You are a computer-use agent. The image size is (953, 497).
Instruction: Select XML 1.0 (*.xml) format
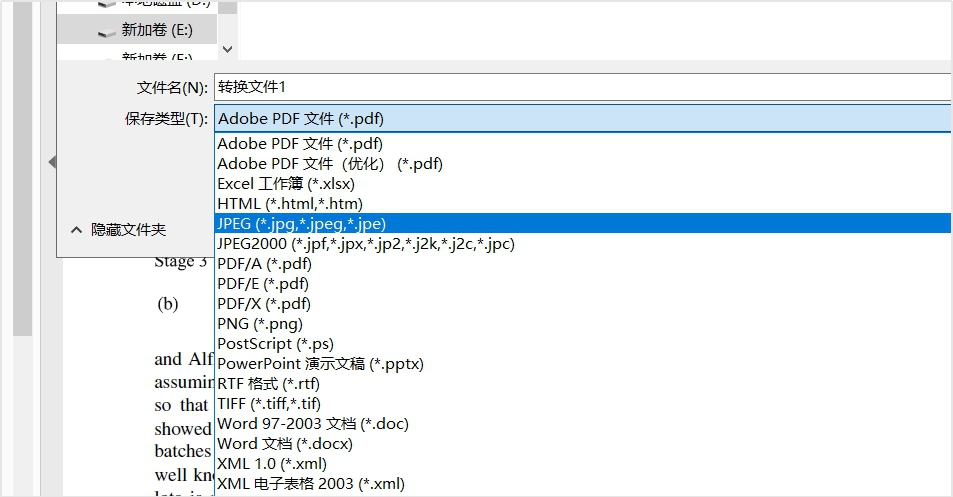pos(583,464)
